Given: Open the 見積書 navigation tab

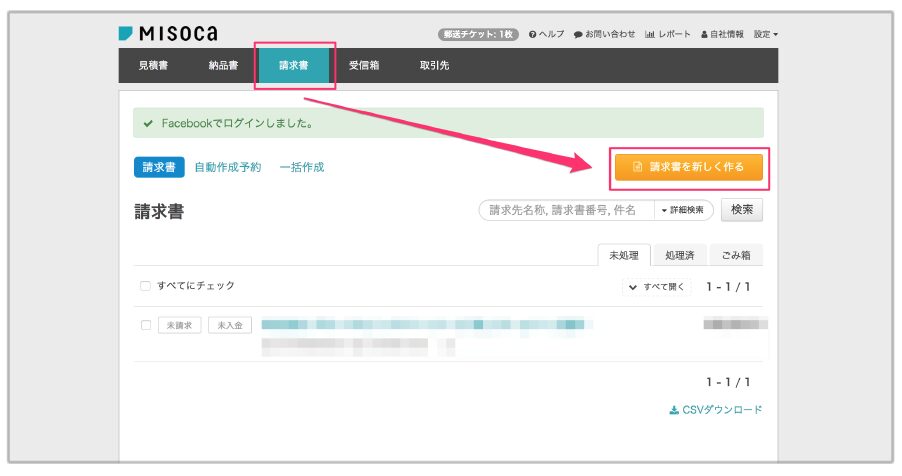Looking at the screenshot, I should [153, 66].
